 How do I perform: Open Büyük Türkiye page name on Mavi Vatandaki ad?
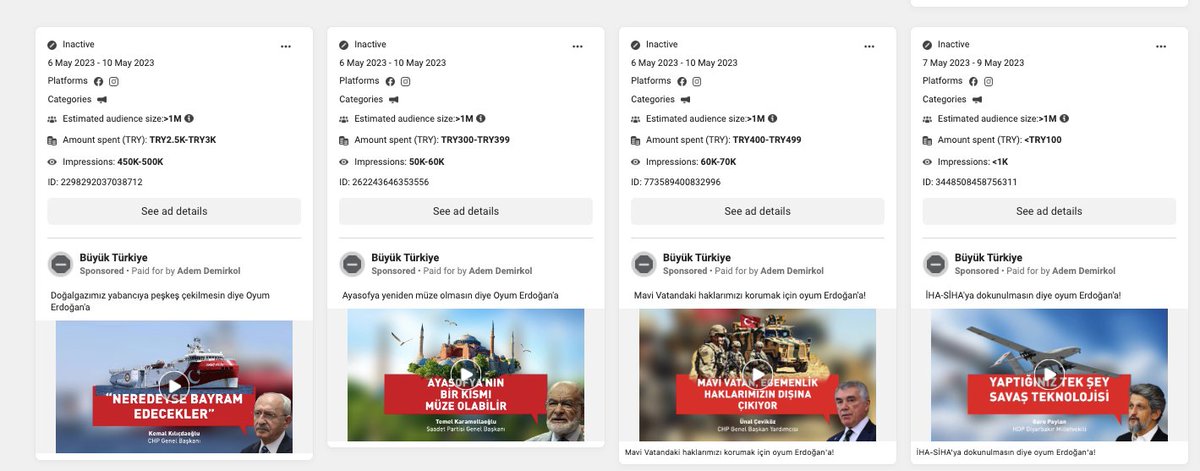click(697, 258)
